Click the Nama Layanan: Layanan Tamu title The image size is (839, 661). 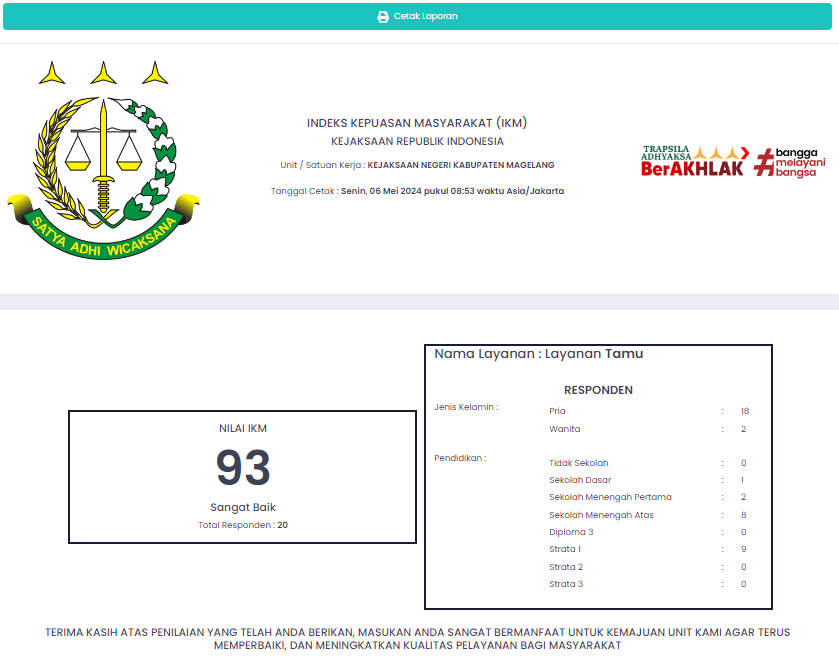[x=538, y=354]
